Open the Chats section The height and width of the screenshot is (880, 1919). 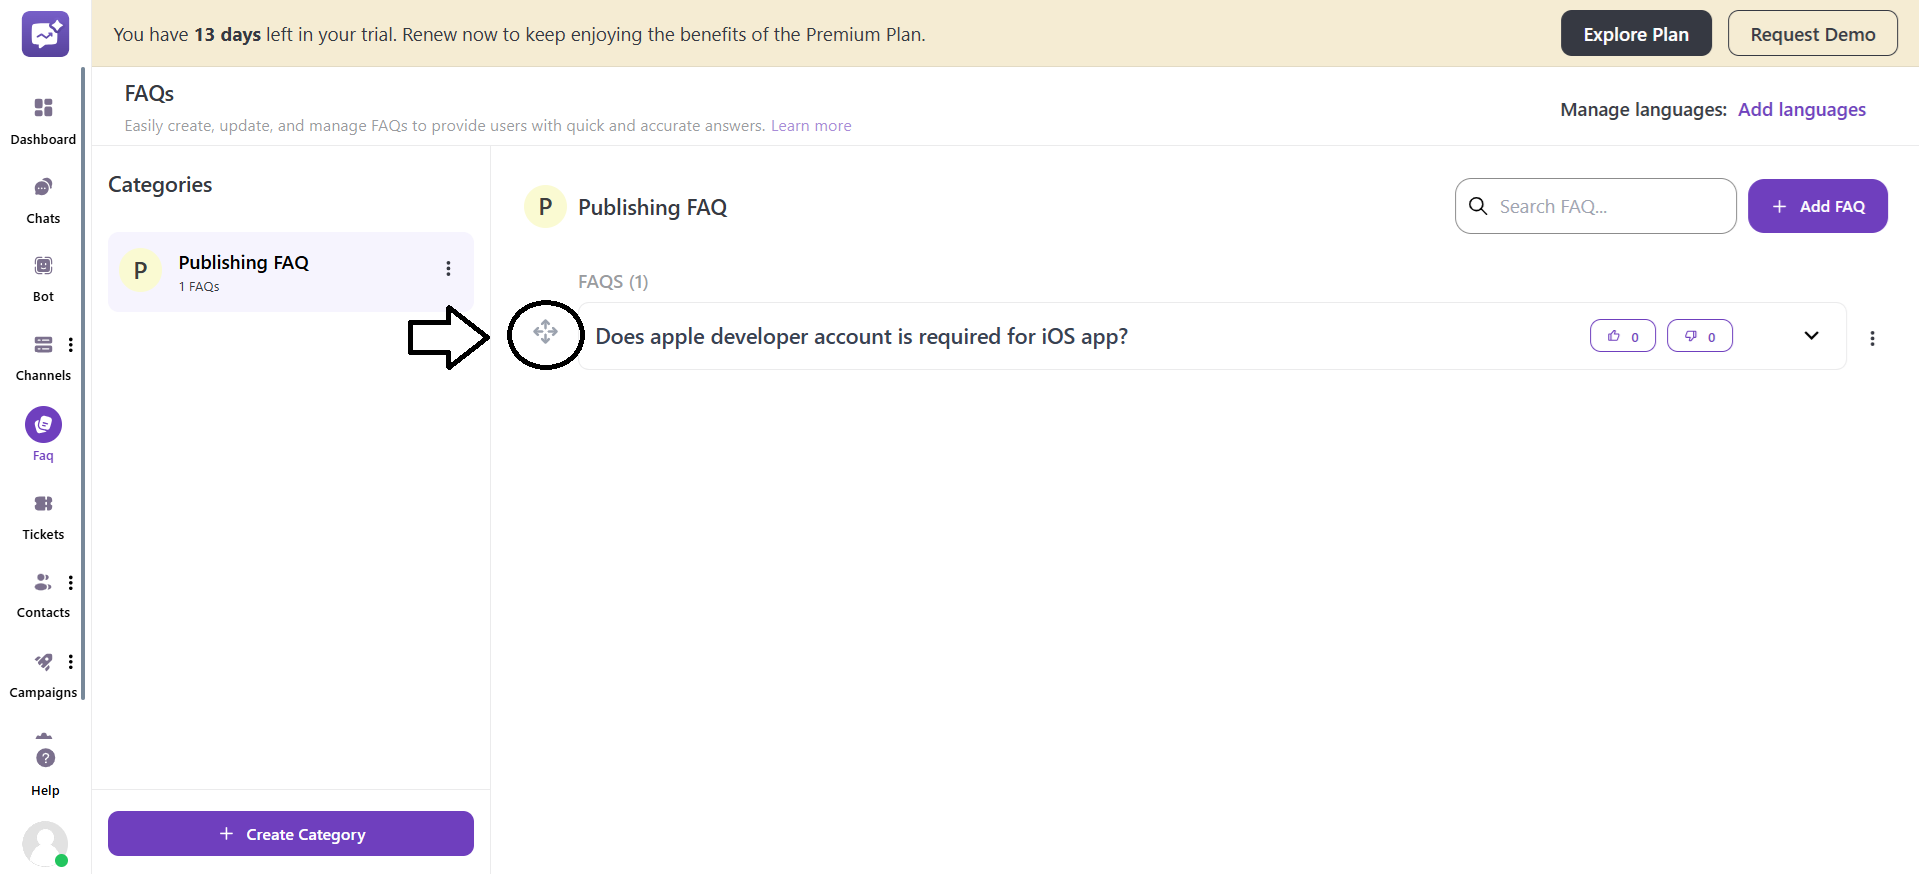(43, 201)
